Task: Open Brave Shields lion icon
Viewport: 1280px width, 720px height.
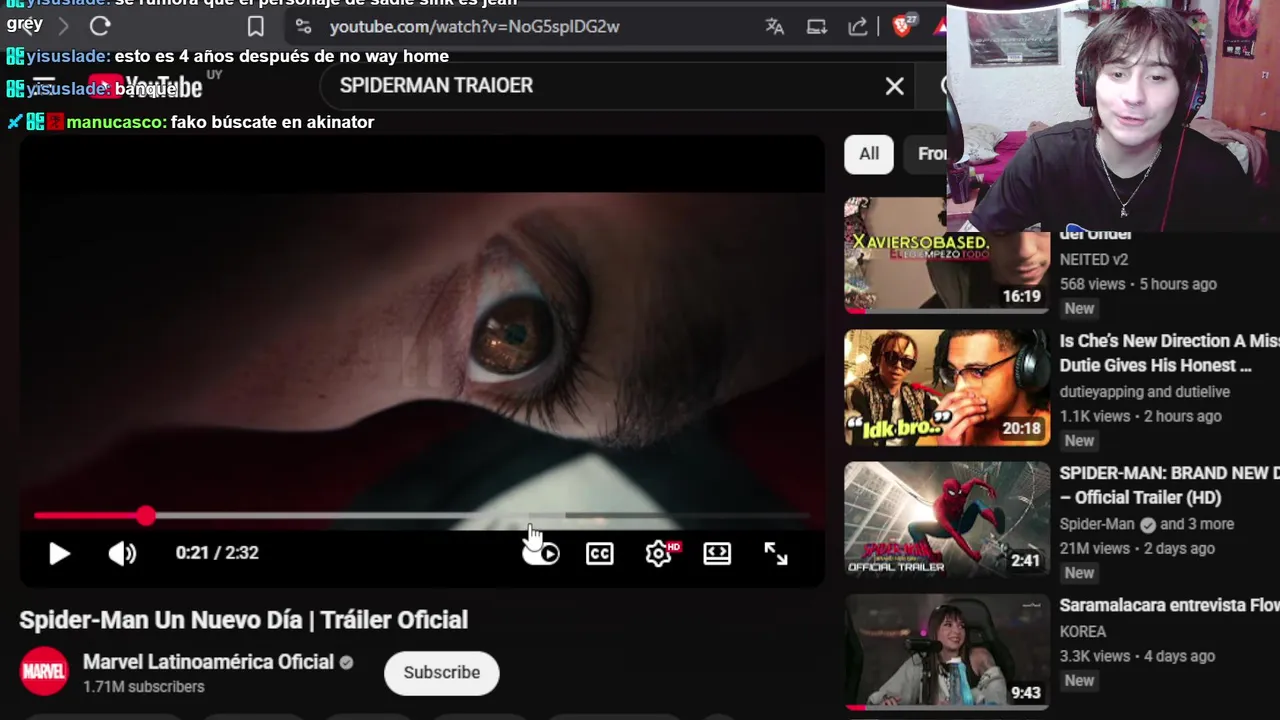Action: (x=901, y=27)
